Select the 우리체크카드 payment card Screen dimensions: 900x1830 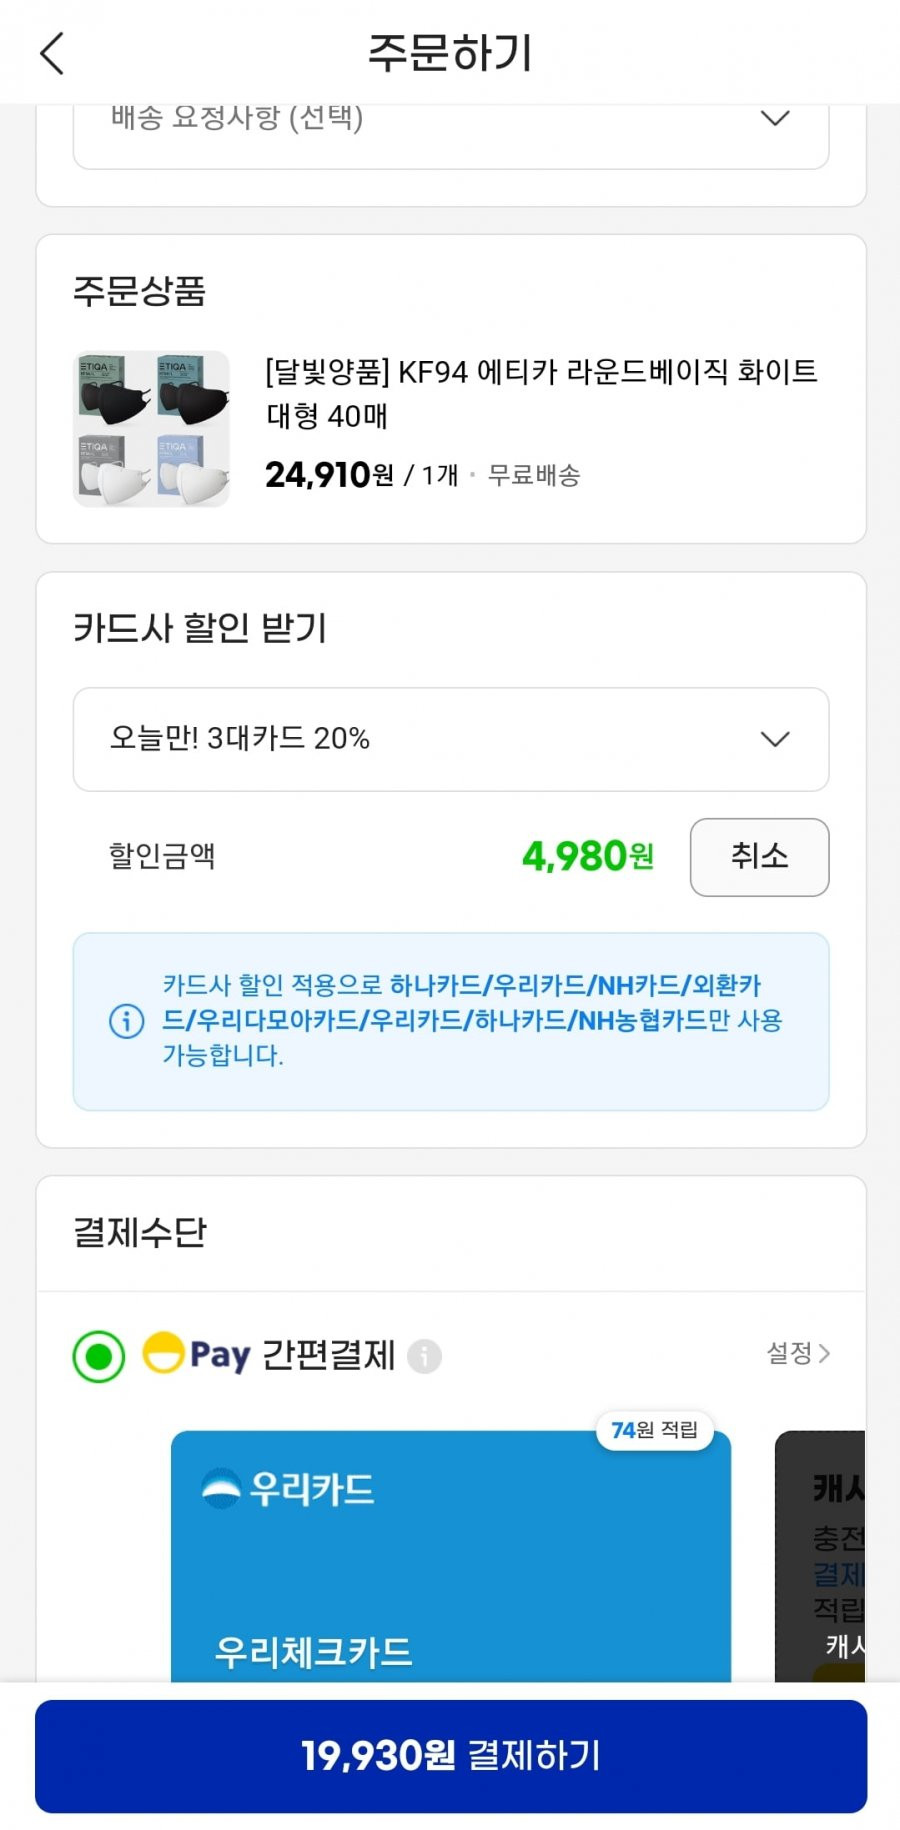[451, 1556]
